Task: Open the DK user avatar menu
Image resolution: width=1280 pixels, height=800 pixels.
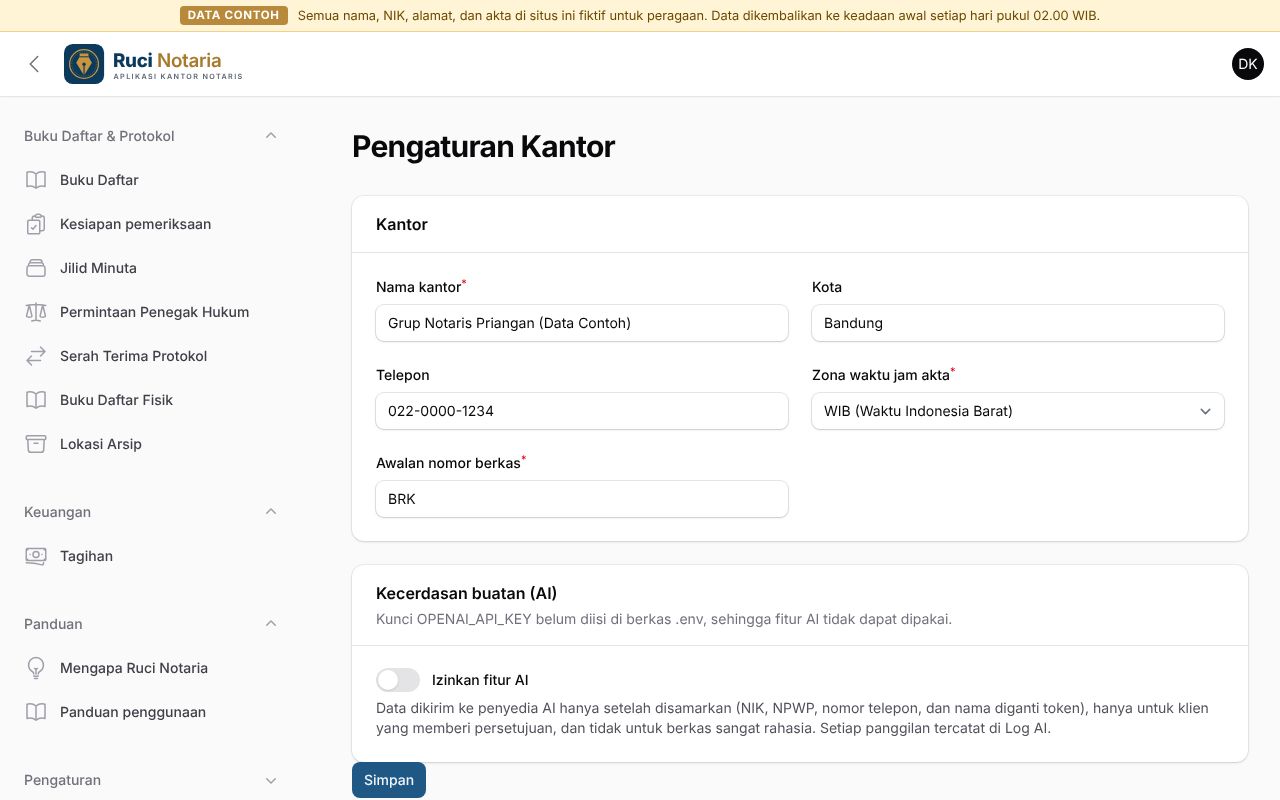Action: [1248, 64]
